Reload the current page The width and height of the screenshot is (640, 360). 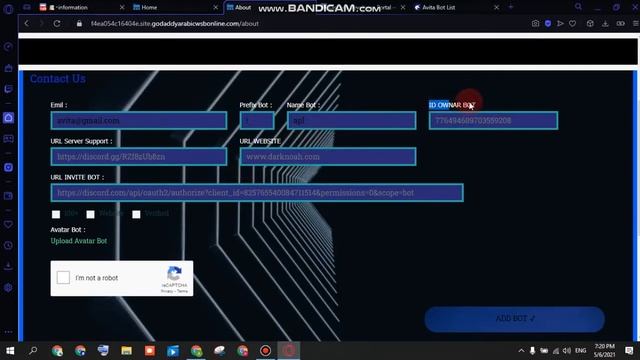(x=57, y=24)
